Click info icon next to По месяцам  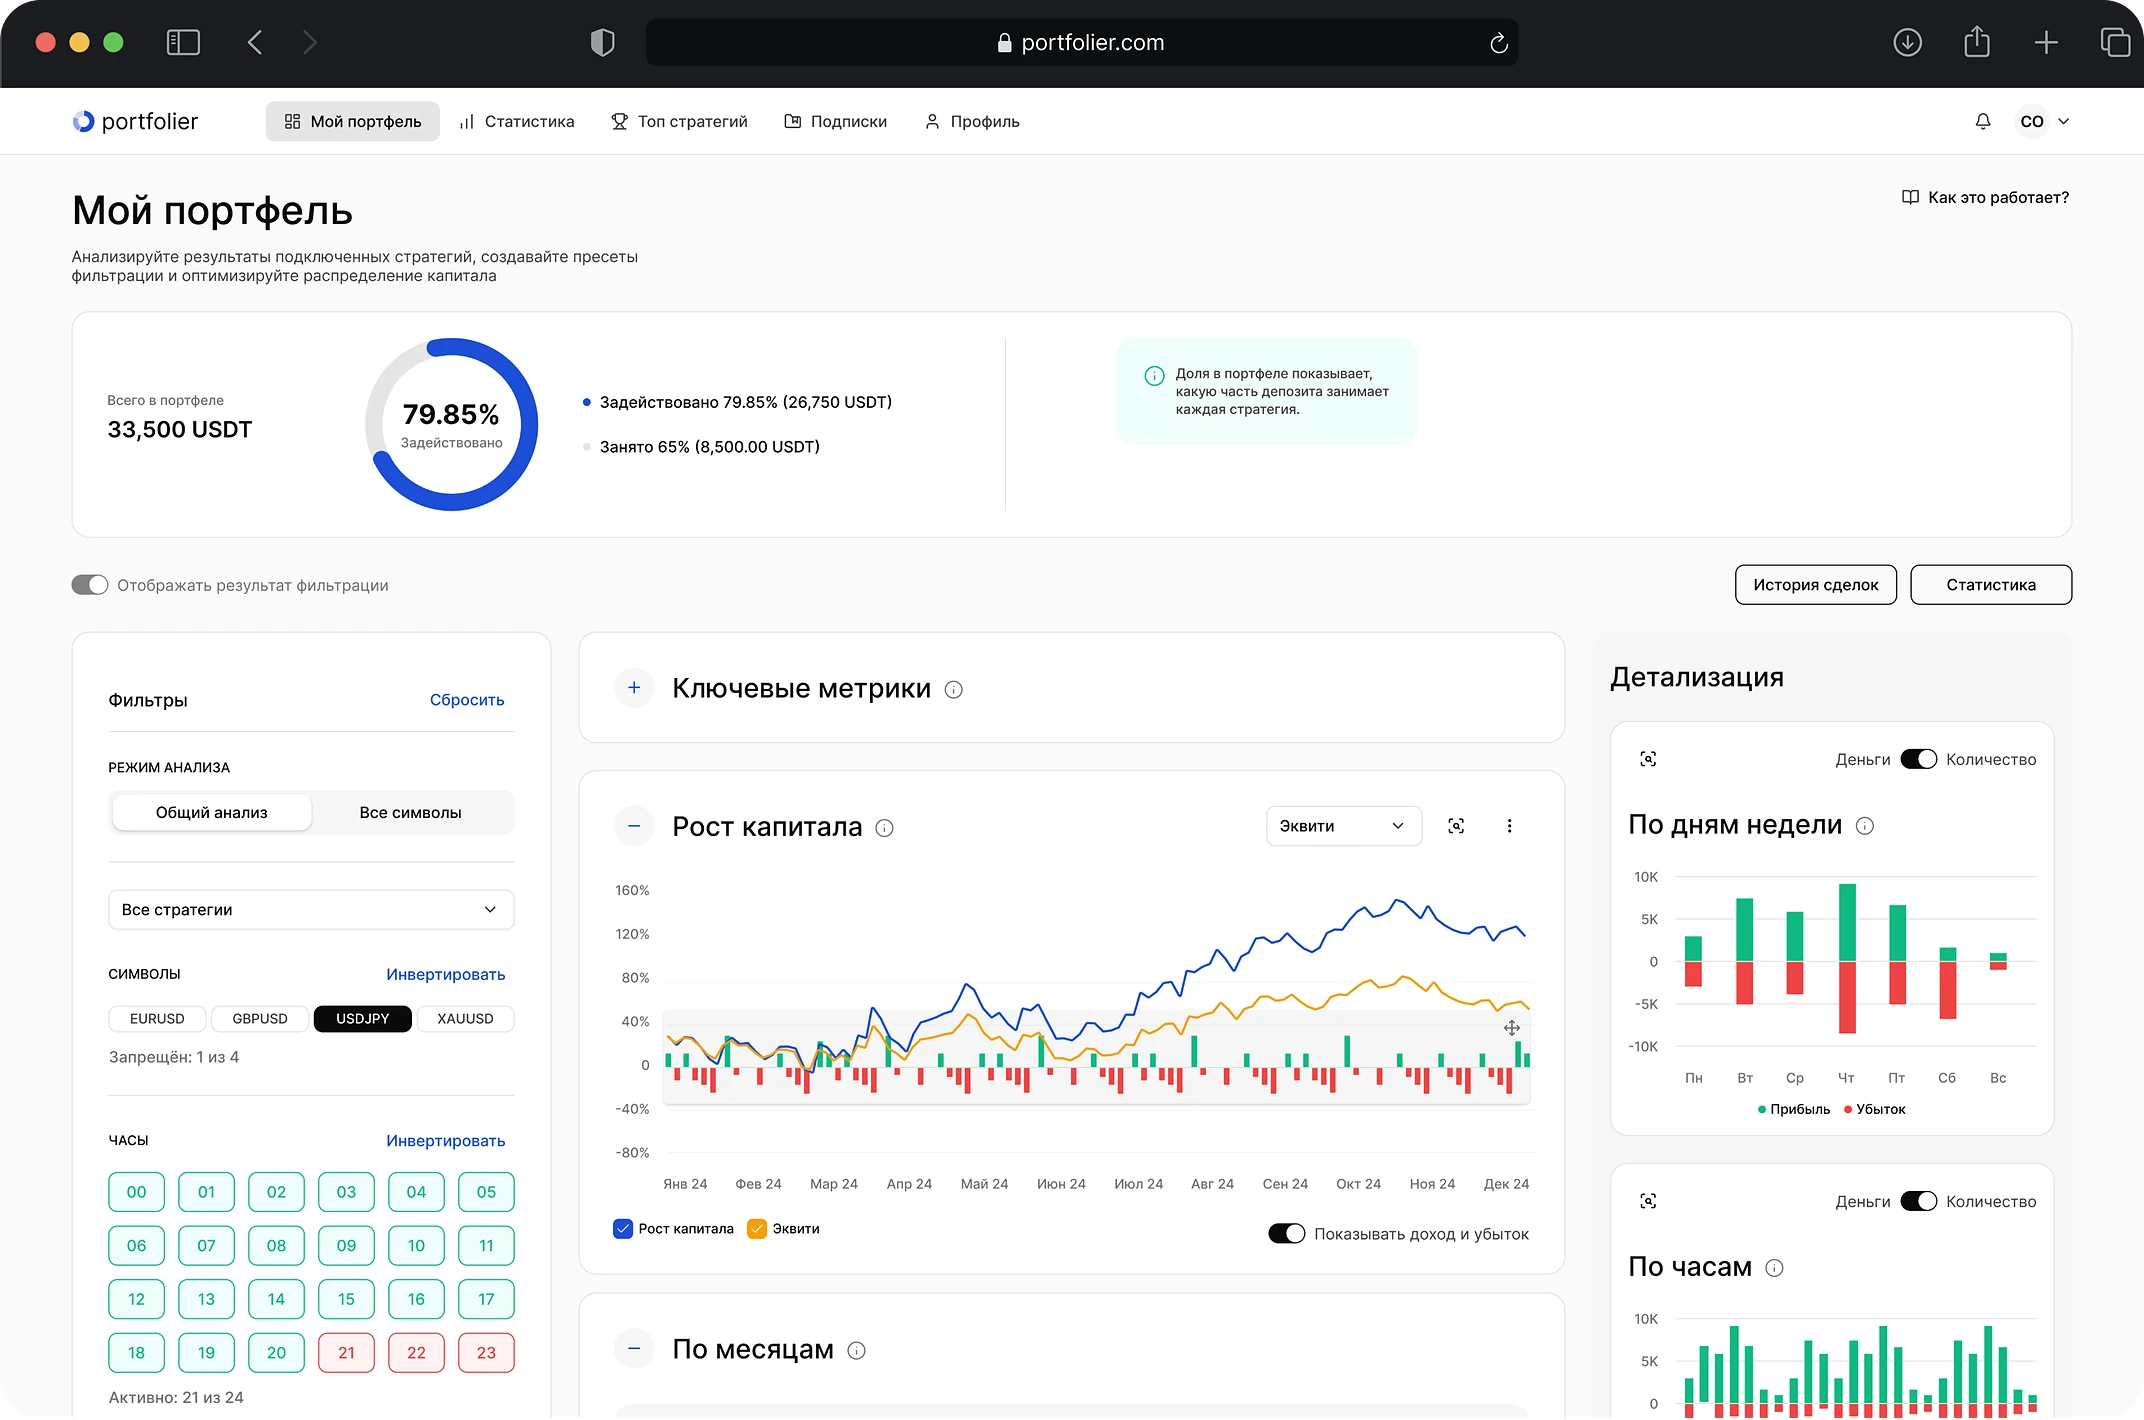click(x=856, y=1350)
